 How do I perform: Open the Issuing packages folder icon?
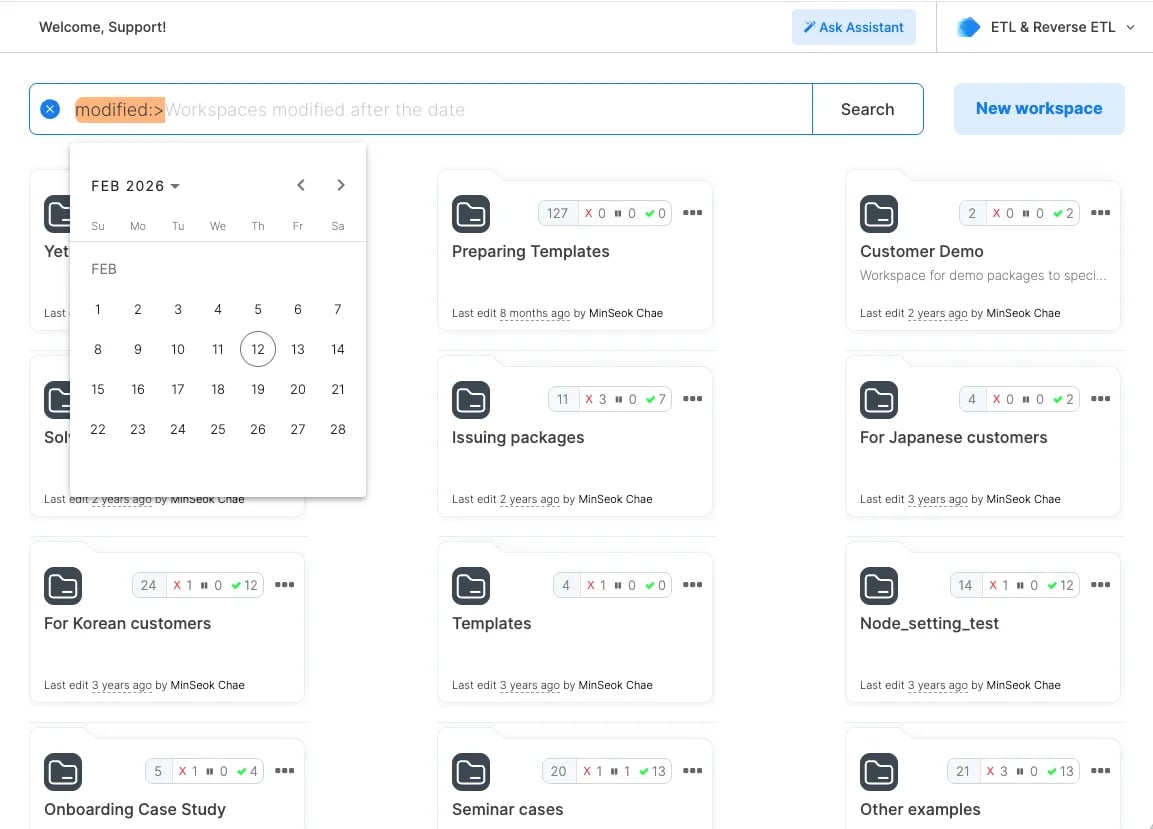pyautogui.click(x=471, y=400)
